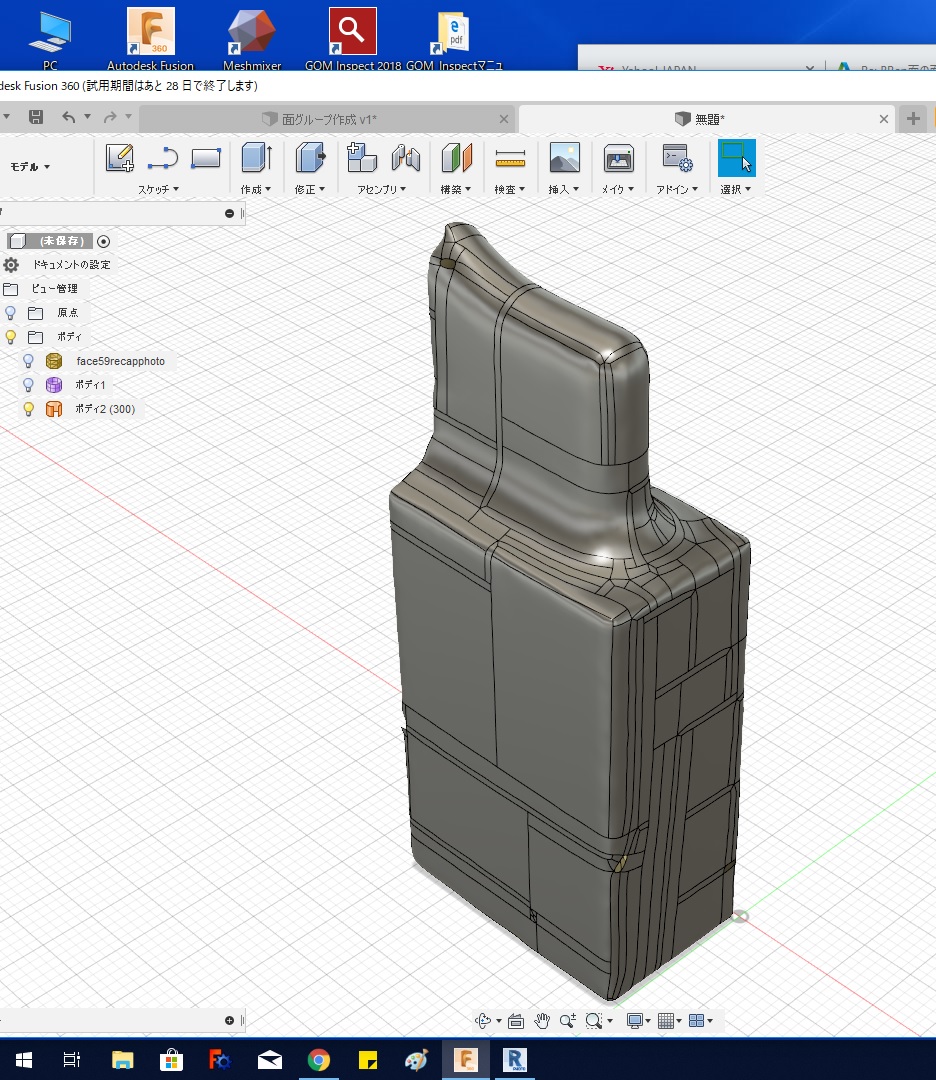The image size is (936, 1080).
Task: Click the Press Pull modify icon
Action: click(x=311, y=158)
